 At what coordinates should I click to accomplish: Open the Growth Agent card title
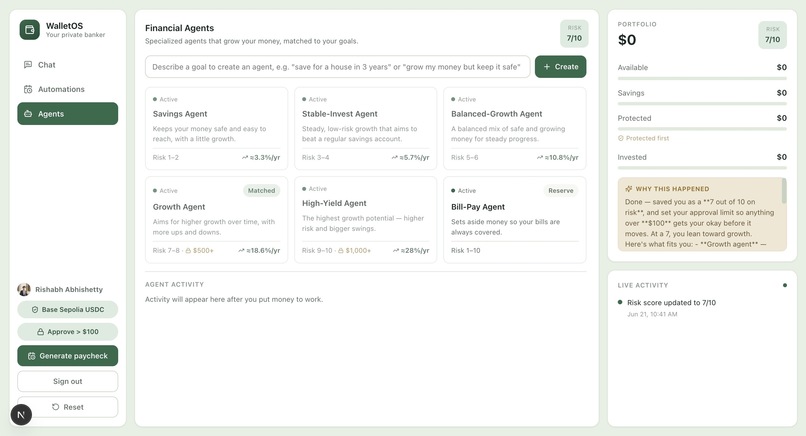pyautogui.click(x=179, y=207)
